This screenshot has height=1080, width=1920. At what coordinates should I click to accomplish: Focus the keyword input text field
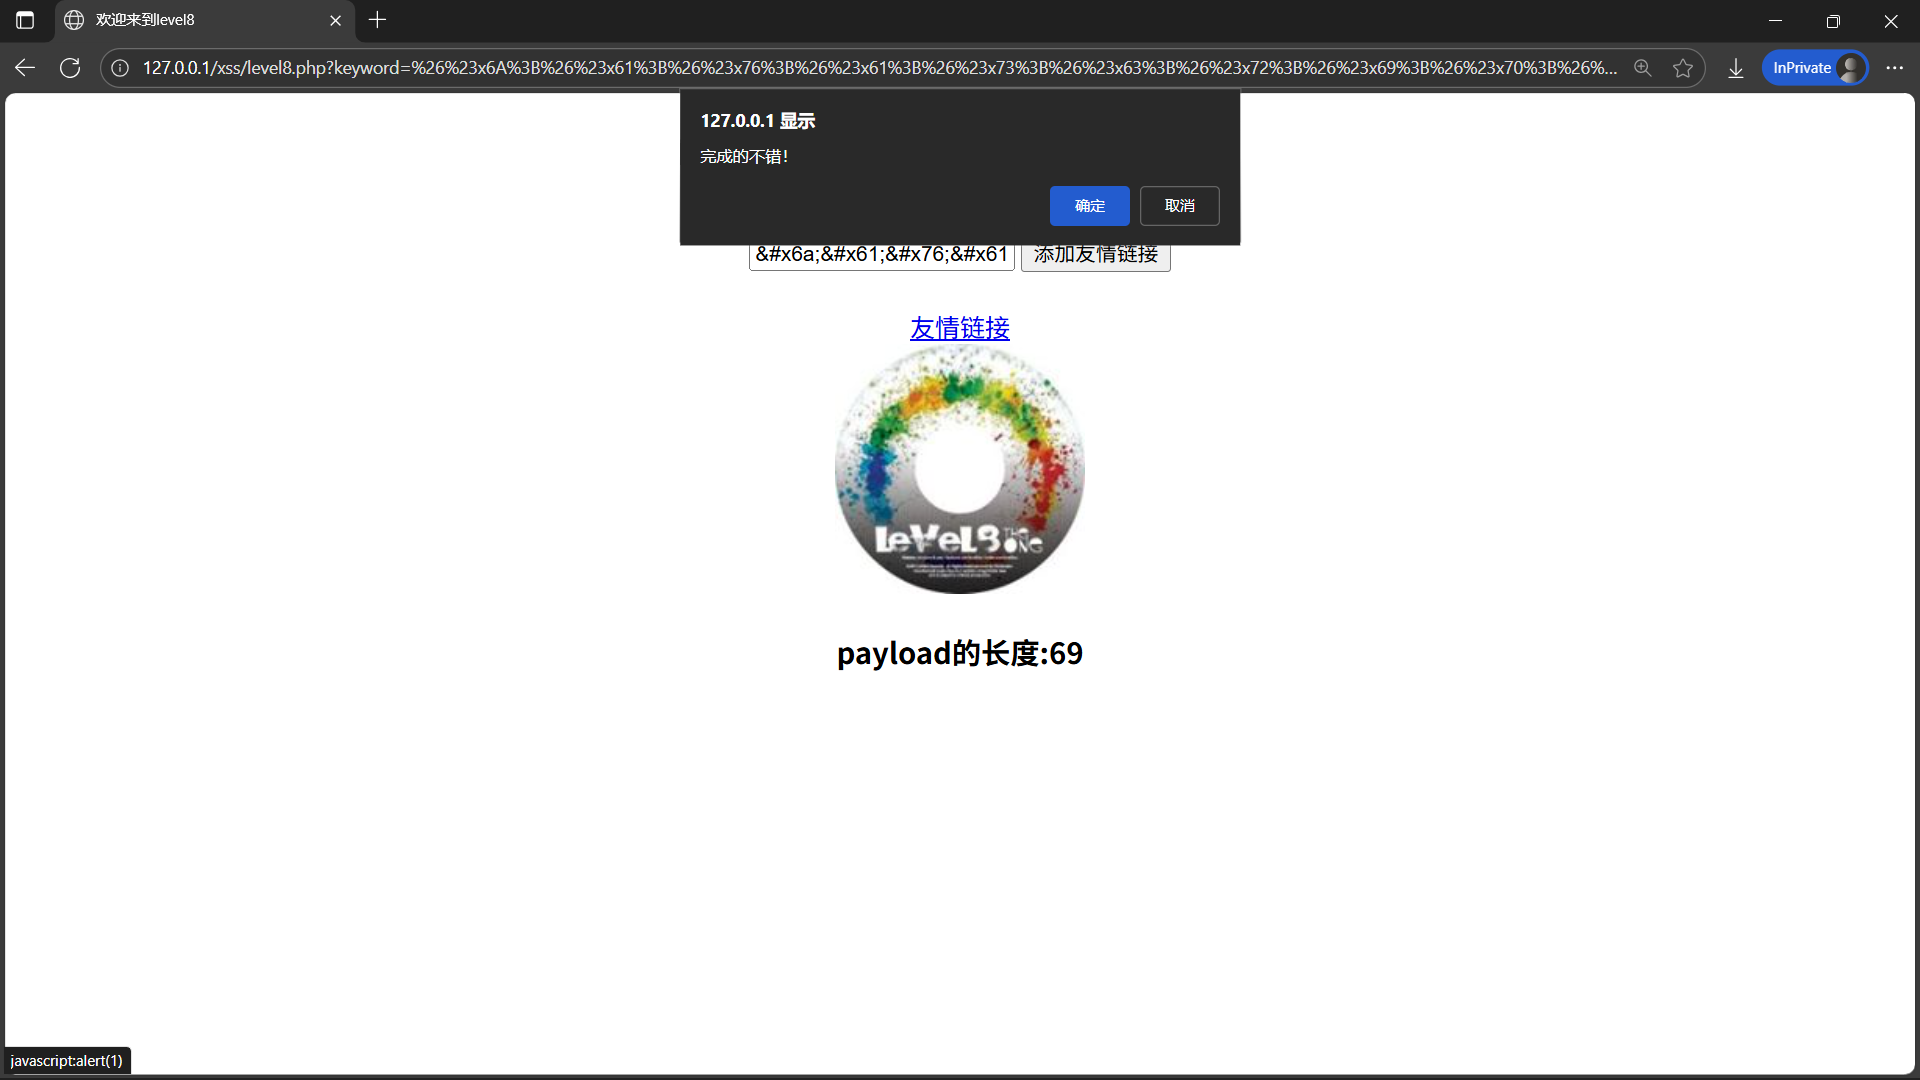[x=881, y=257]
